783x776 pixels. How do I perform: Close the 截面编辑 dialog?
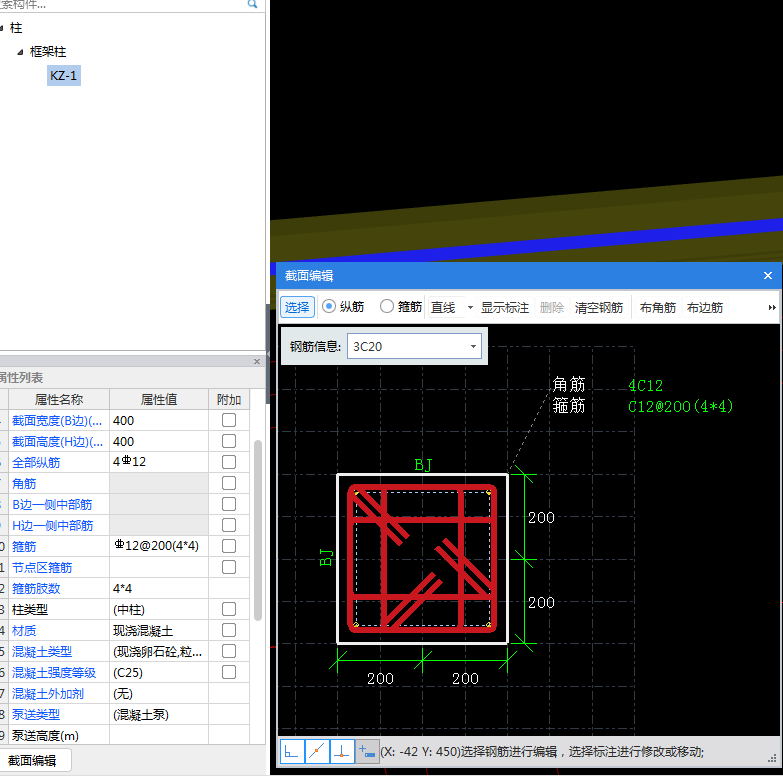(768, 276)
